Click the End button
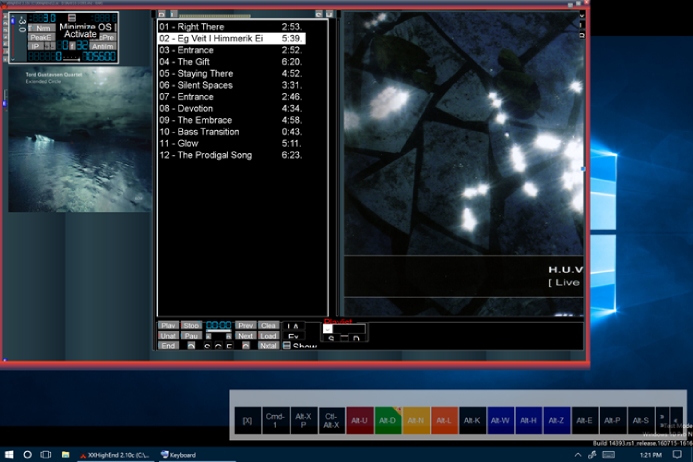Screen dimensions: 693x462 [168, 346]
